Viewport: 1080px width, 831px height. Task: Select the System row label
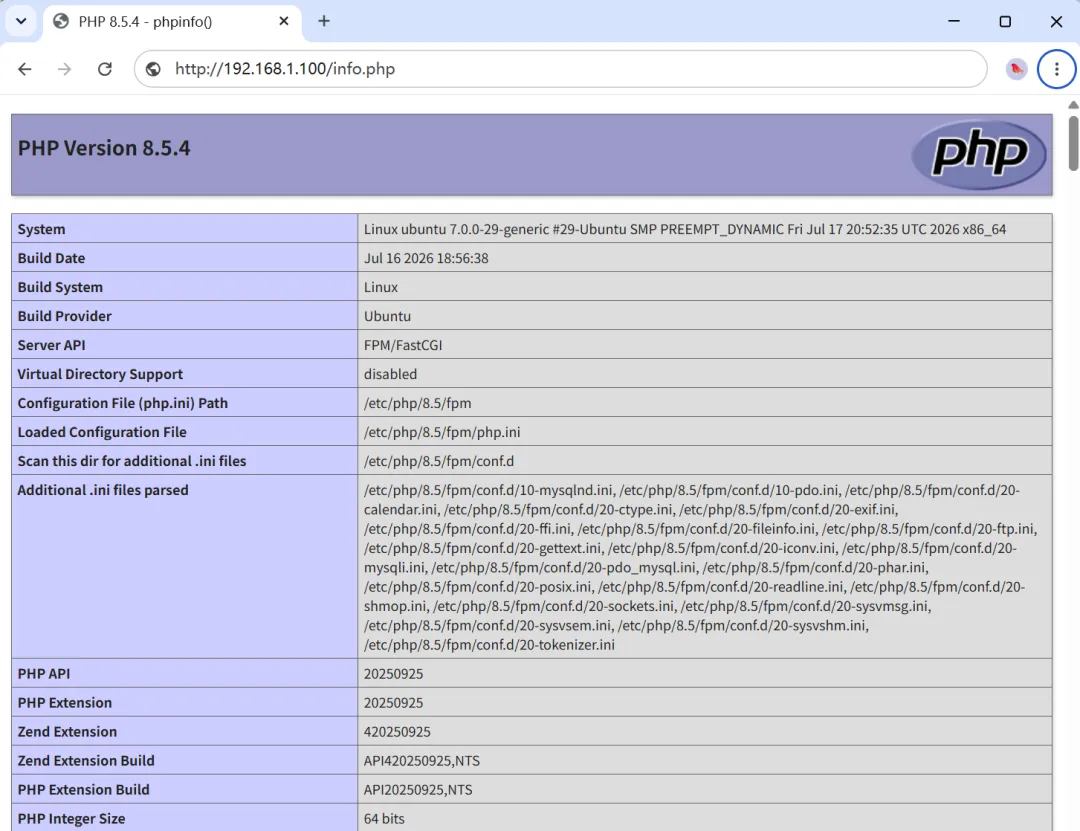pyautogui.click(x=41, y=229)
